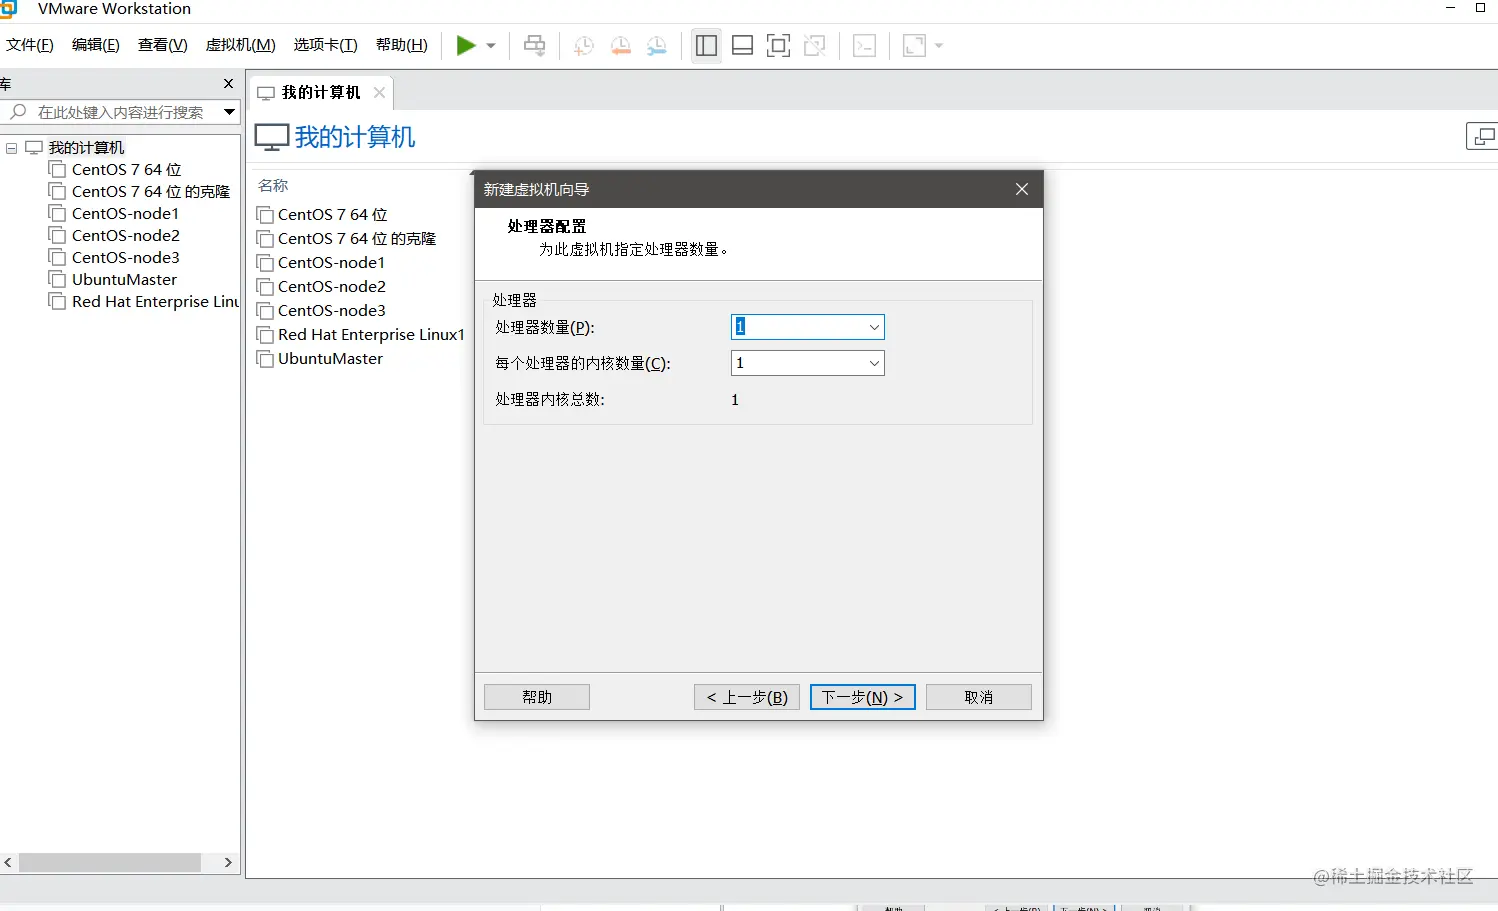Select CentOS 7 64 位 in main list
This screenshot has height=911, width=1498.
tap(332, 215)
